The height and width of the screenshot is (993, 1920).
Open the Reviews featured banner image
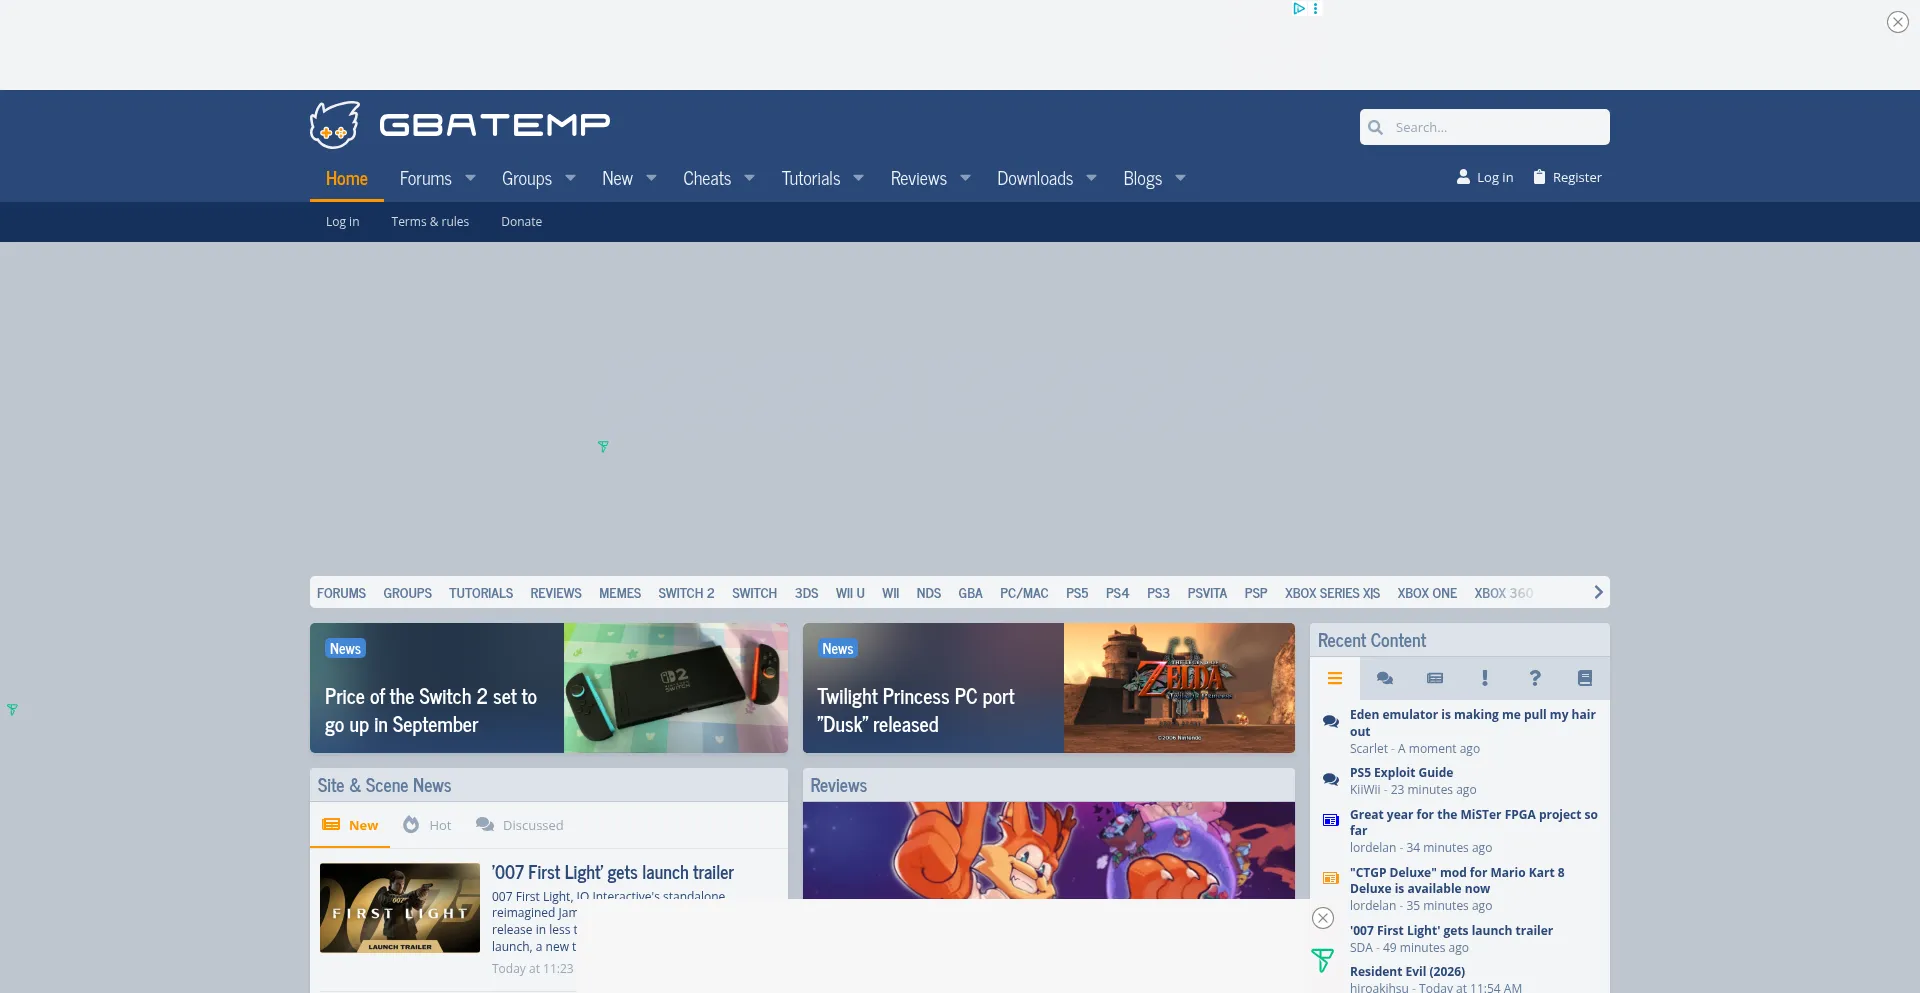point(1048,850)
